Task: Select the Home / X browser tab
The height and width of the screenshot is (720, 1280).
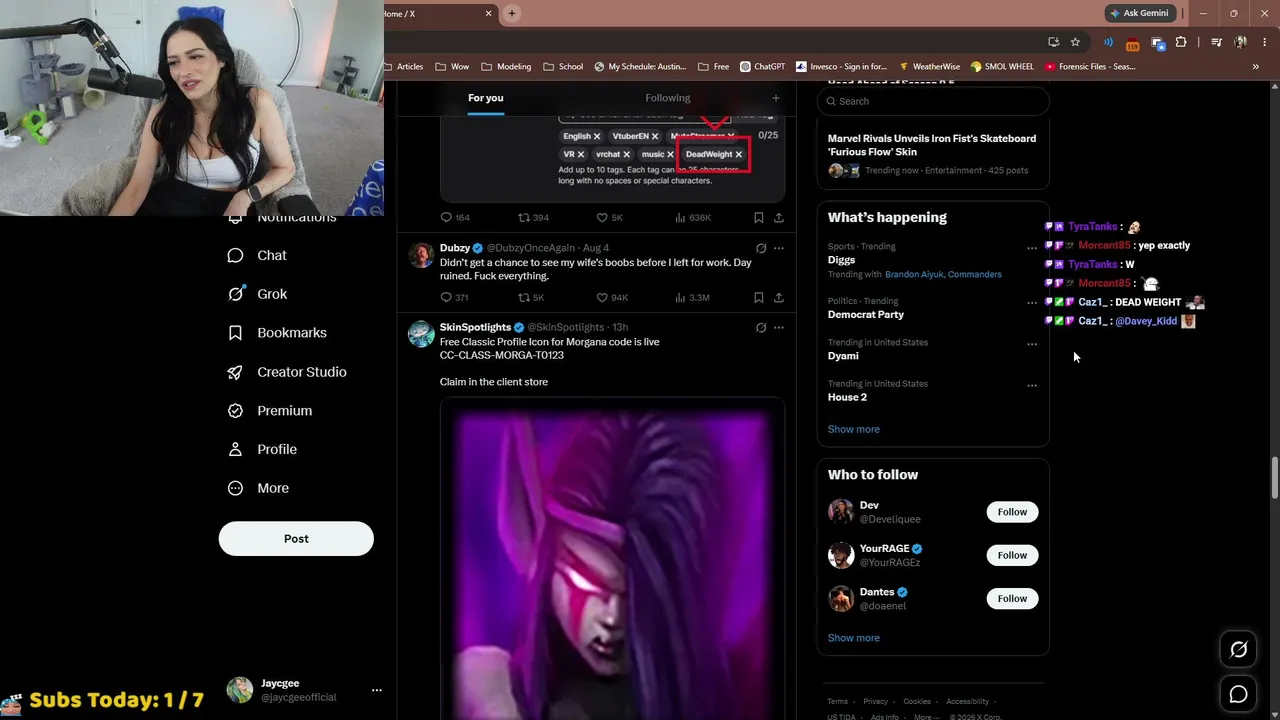Action: [435, 14]
